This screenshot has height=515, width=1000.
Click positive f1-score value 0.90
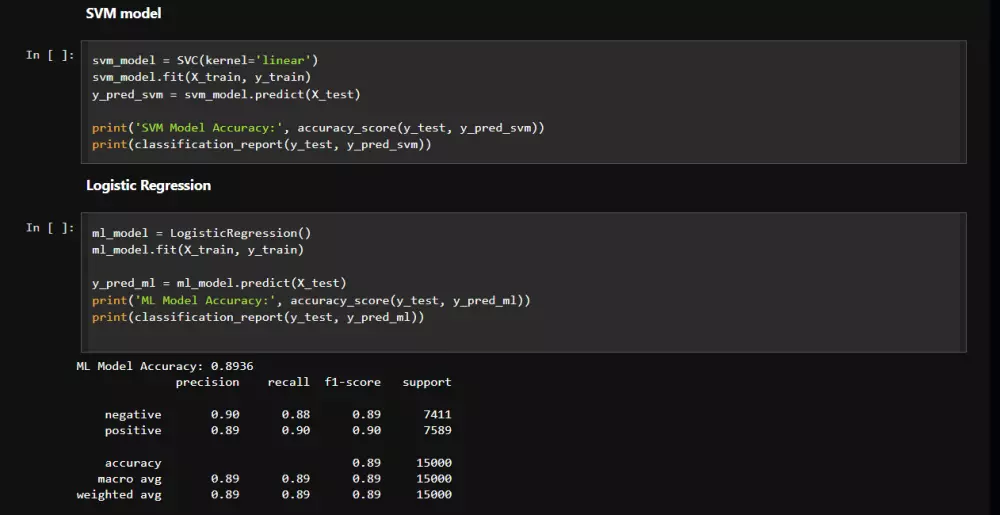click(367, 430)
